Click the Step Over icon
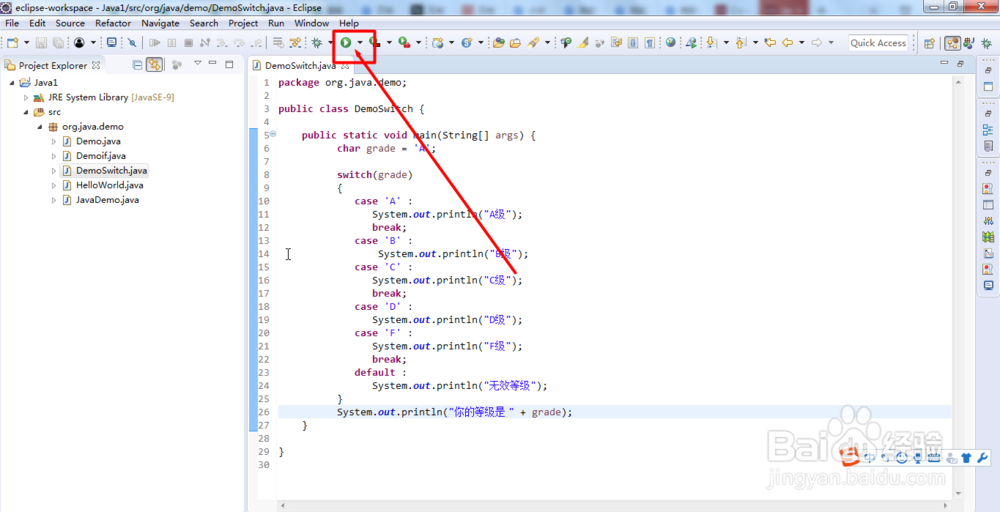Screen dimensions: 1000x512 coord(239,43)
